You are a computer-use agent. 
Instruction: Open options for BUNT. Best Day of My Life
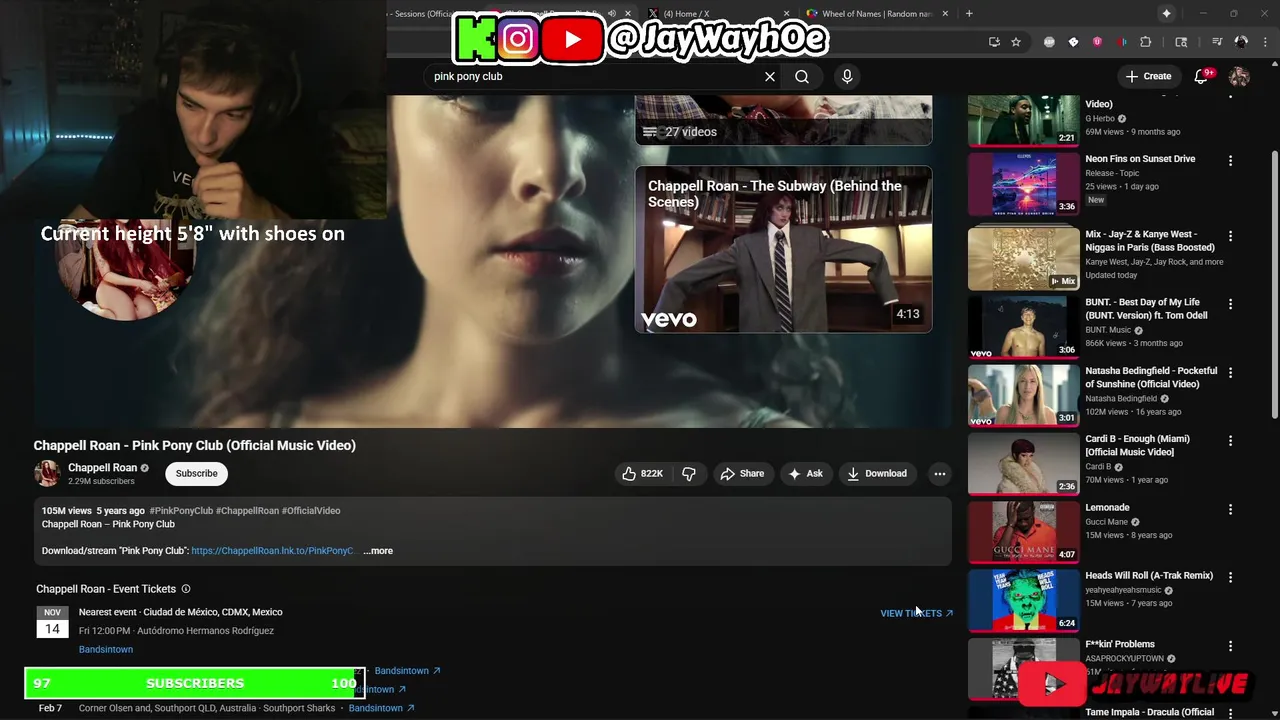coord(1230,304)
